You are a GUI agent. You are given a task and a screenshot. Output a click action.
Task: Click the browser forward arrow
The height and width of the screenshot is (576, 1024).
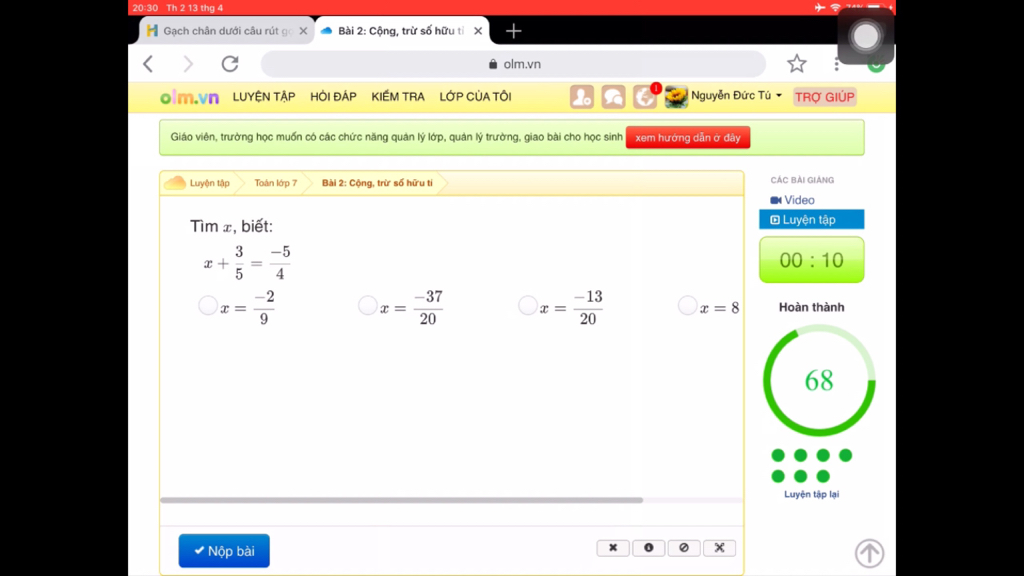pos(188,64)
